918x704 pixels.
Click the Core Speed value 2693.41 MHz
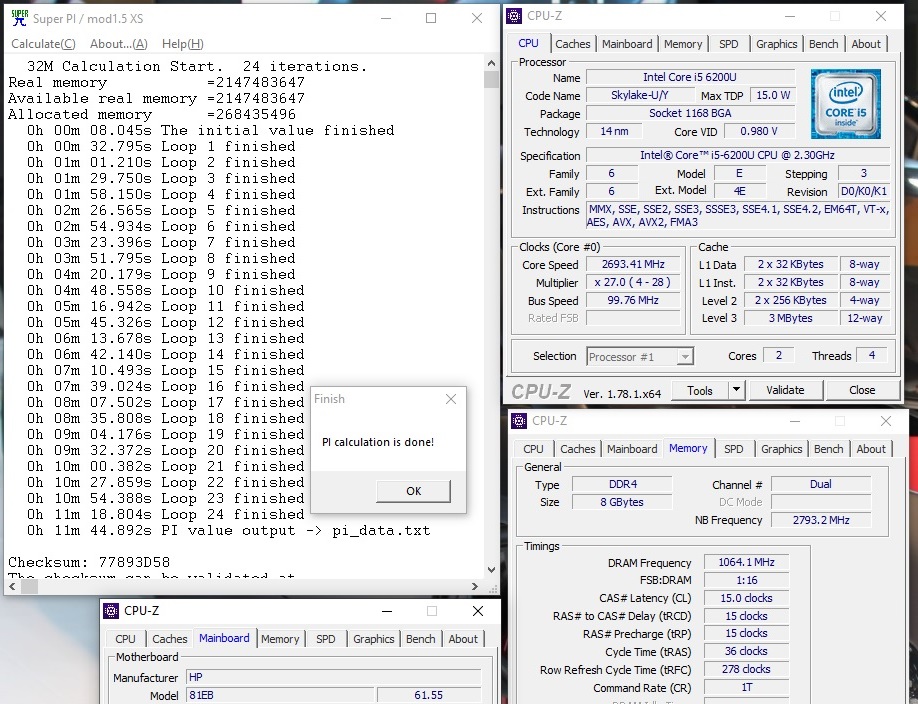pyautogui.click(x=633, y=265)
